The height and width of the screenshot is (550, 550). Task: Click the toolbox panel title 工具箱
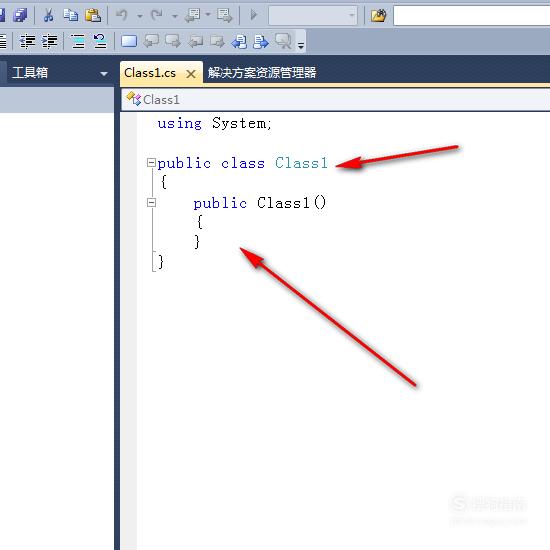pos(30,73)
